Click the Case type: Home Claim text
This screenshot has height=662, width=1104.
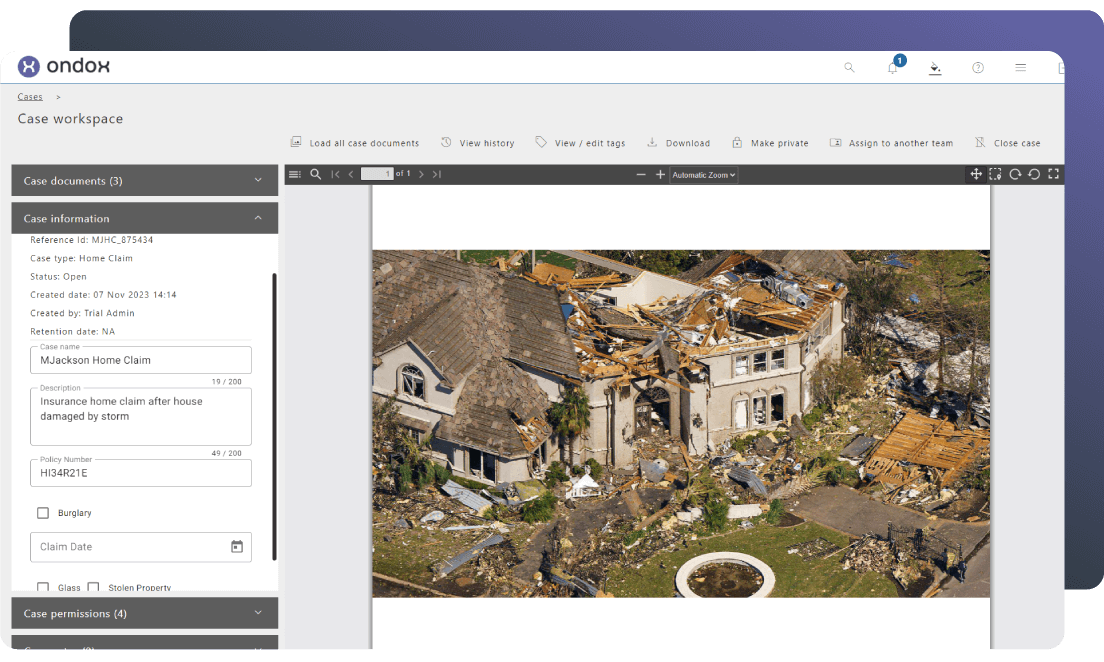point(81,258)
